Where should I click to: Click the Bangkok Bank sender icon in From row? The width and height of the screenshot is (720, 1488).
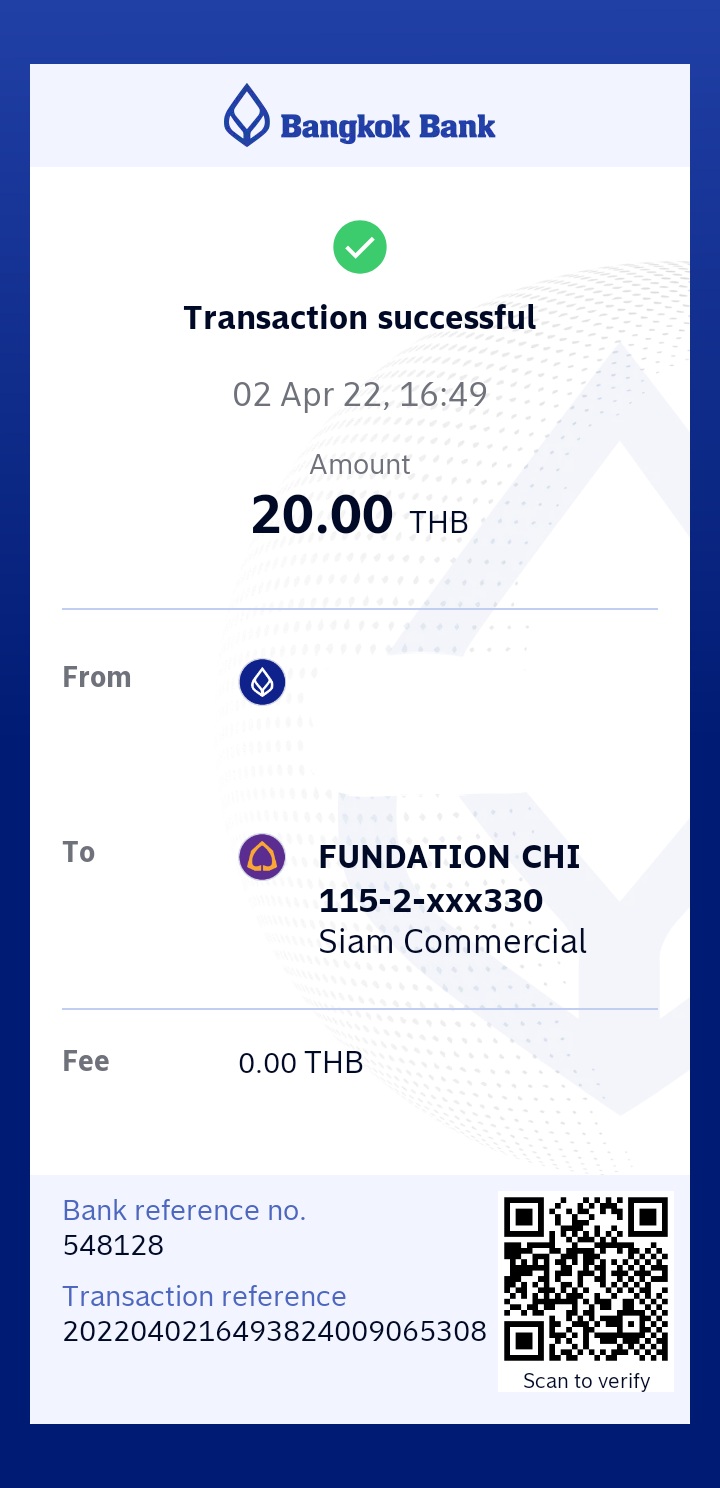(262, 682)
